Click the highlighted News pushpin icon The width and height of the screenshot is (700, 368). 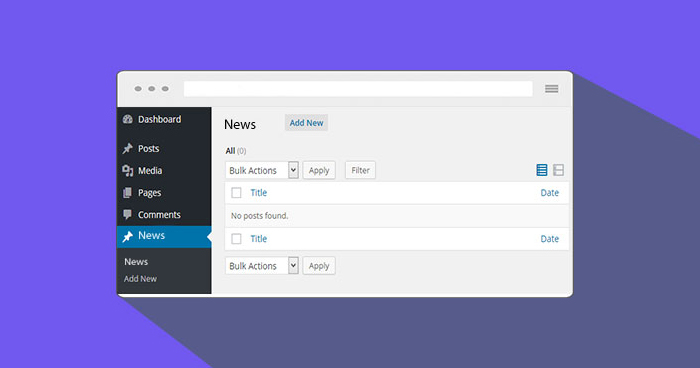(x=128, y=236)
